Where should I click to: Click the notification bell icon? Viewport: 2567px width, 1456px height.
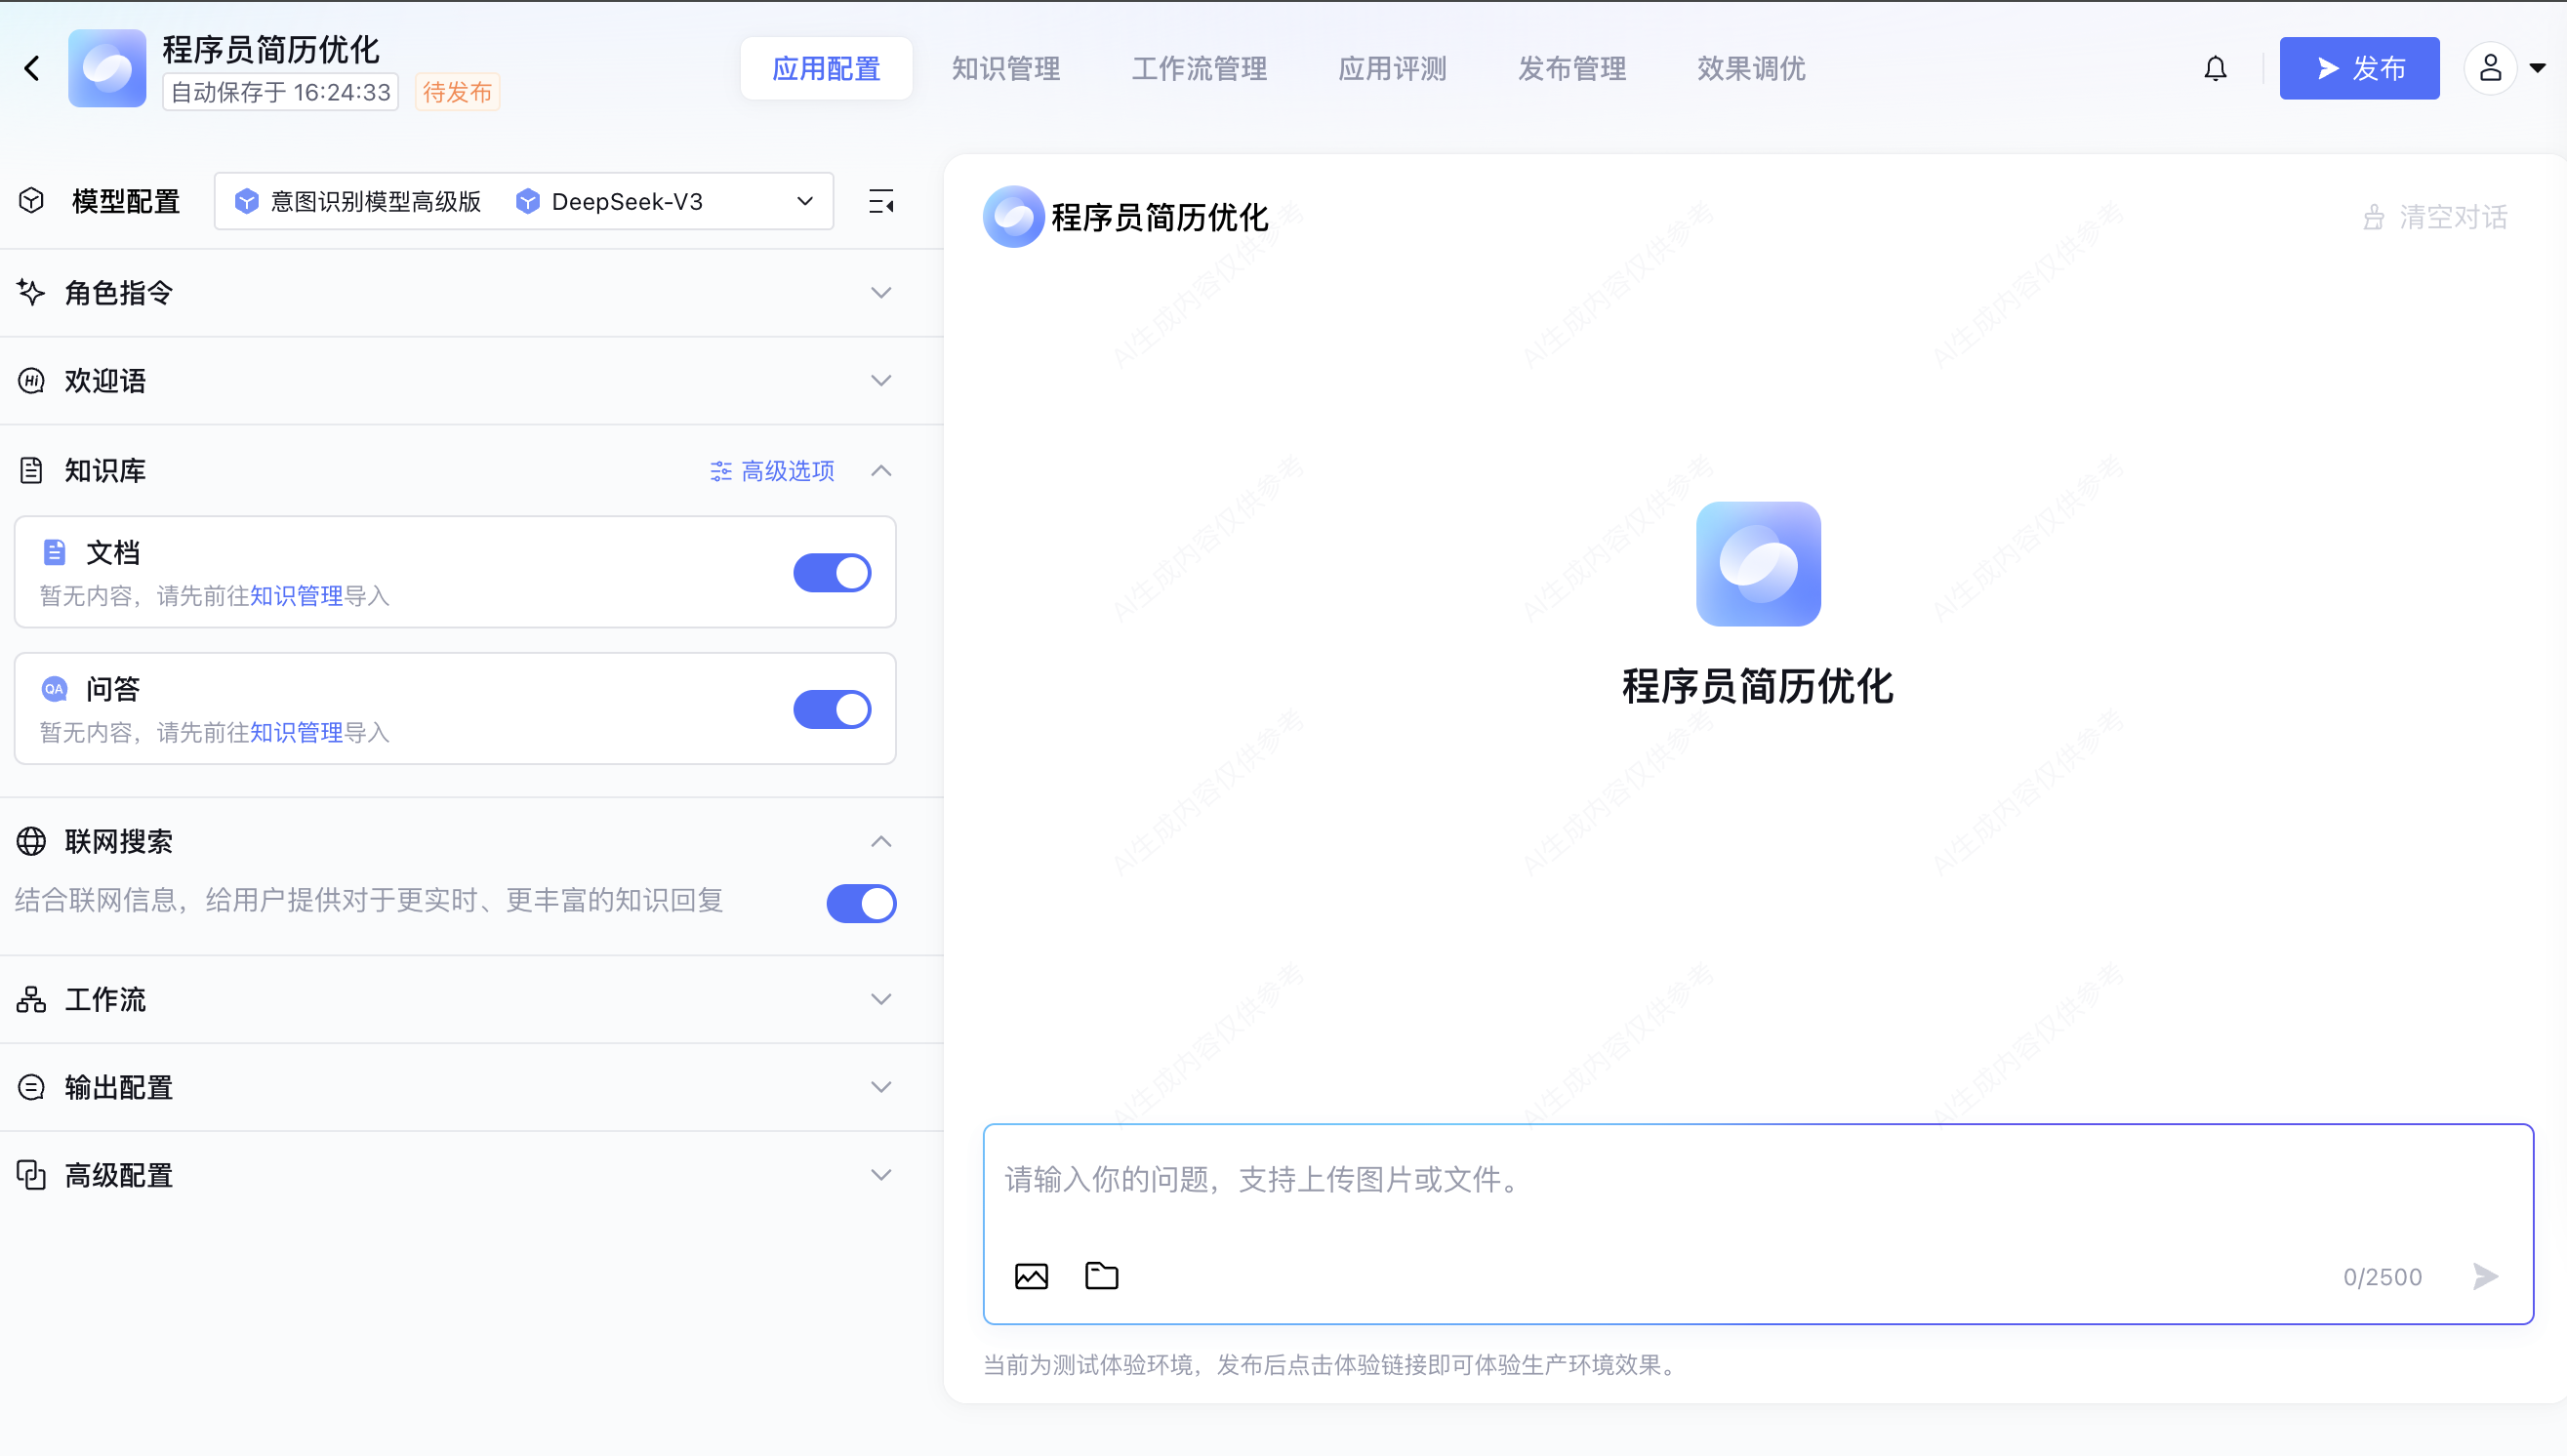point(2215,68)
